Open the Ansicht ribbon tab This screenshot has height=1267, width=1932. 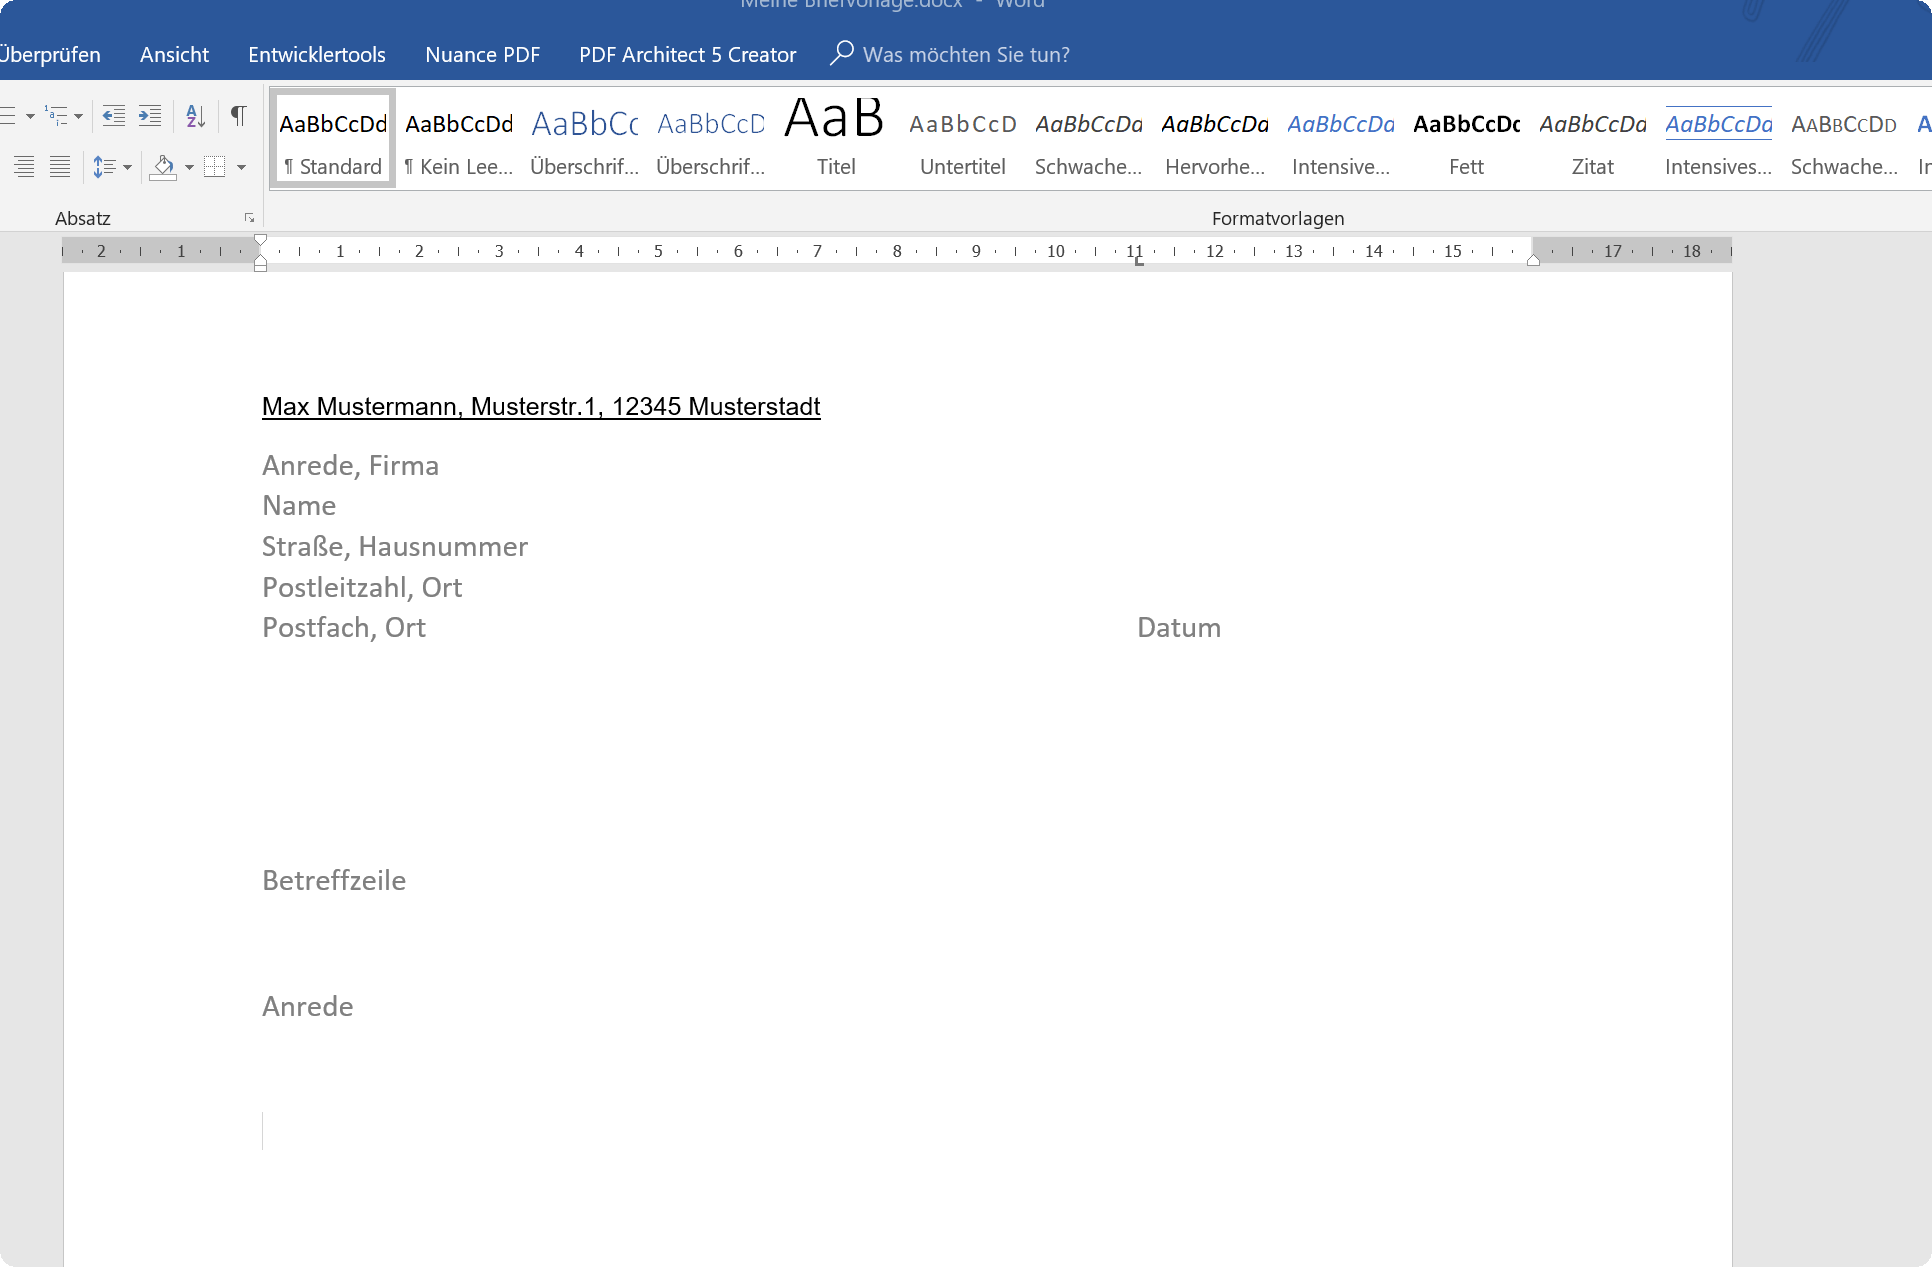[x=174, y=55]
